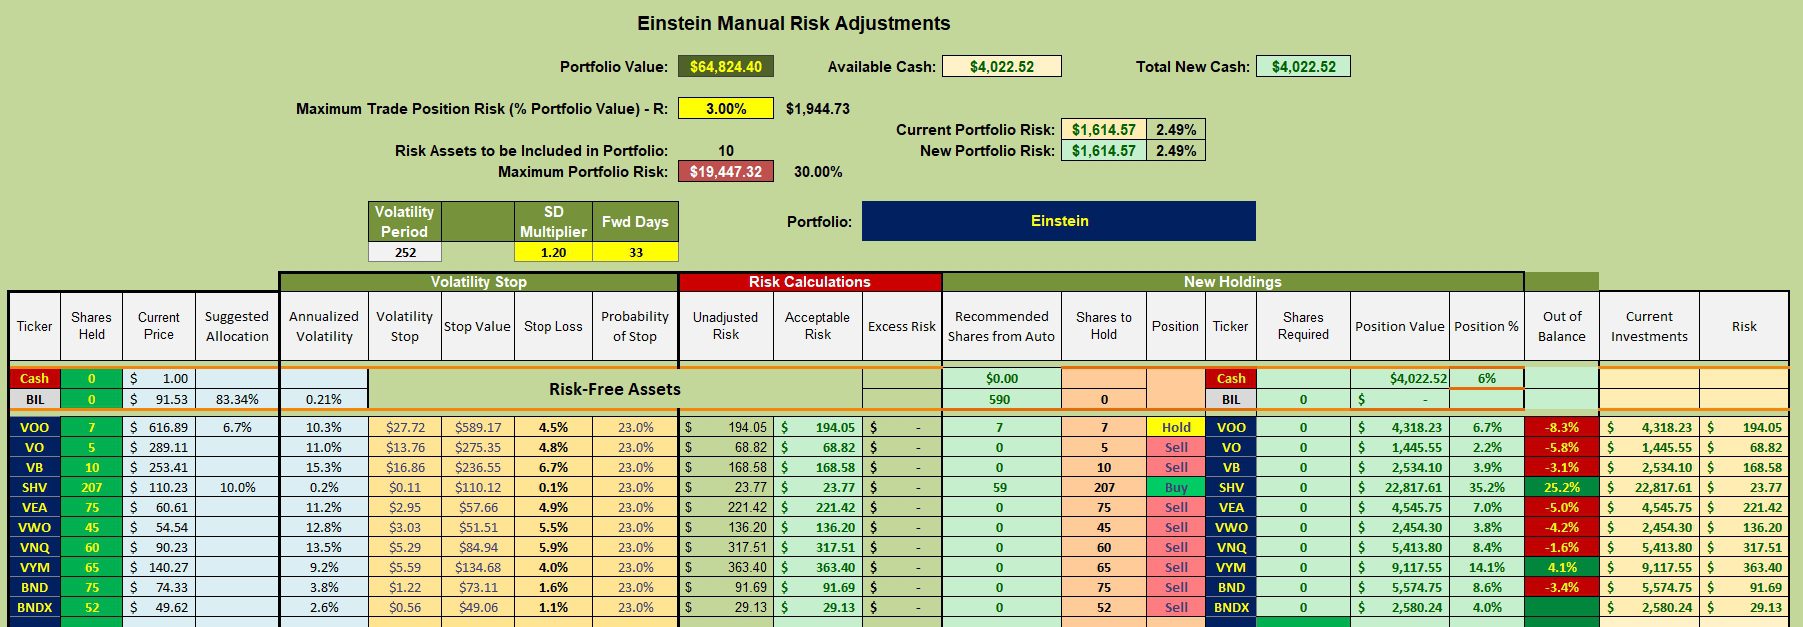This screenshot has width=1803, height=627.
Task: Click the VO shares held cell 5
Action: pyautogui.click(x=92, y=447)
